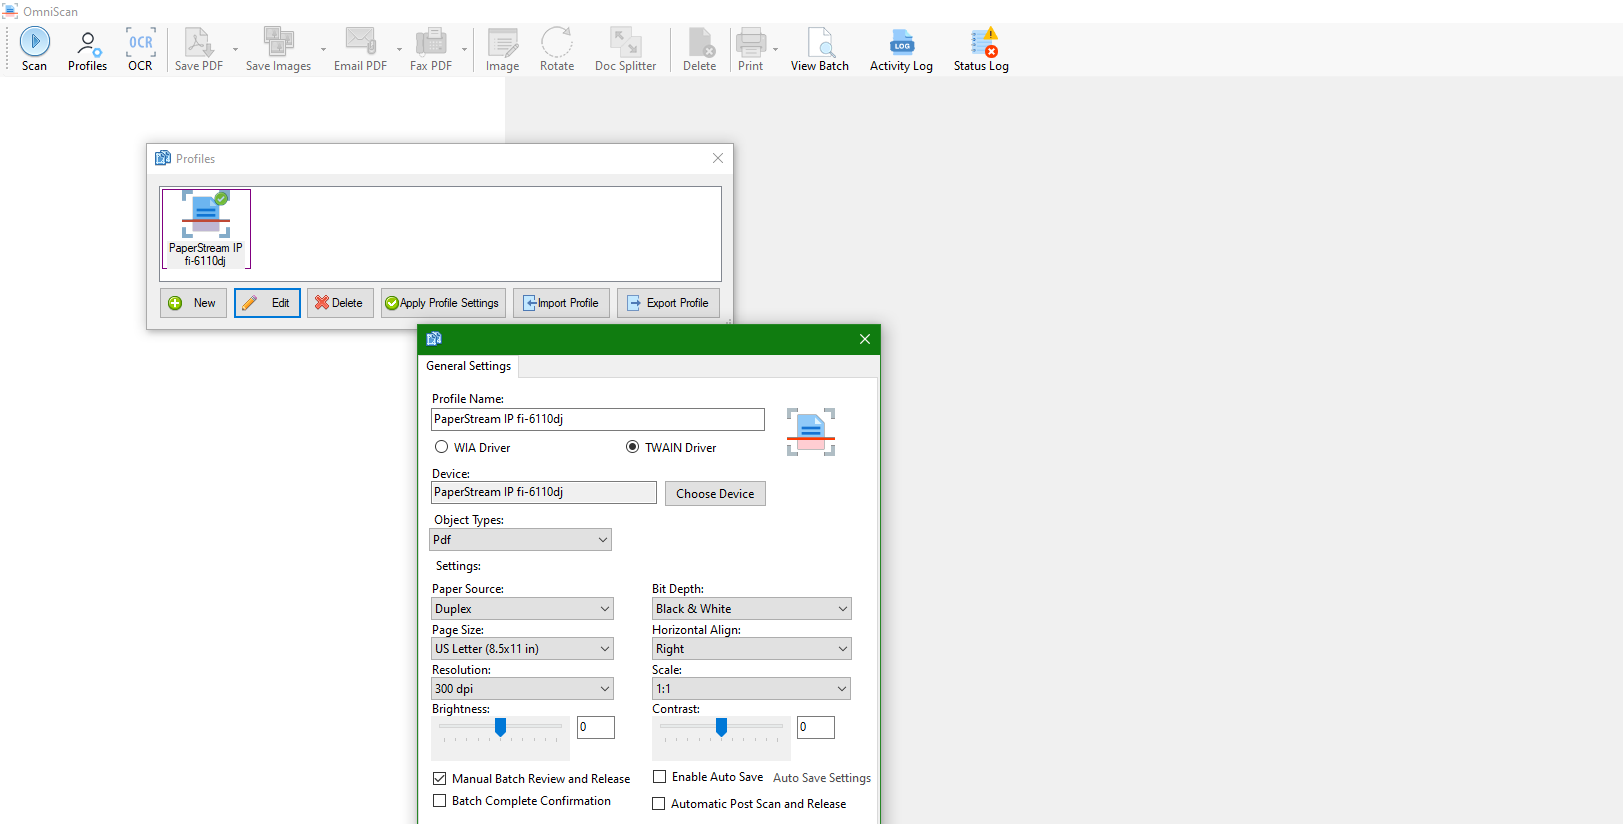
Task: Open the Doc Splitter tool
Action: (x=625, y=49)
